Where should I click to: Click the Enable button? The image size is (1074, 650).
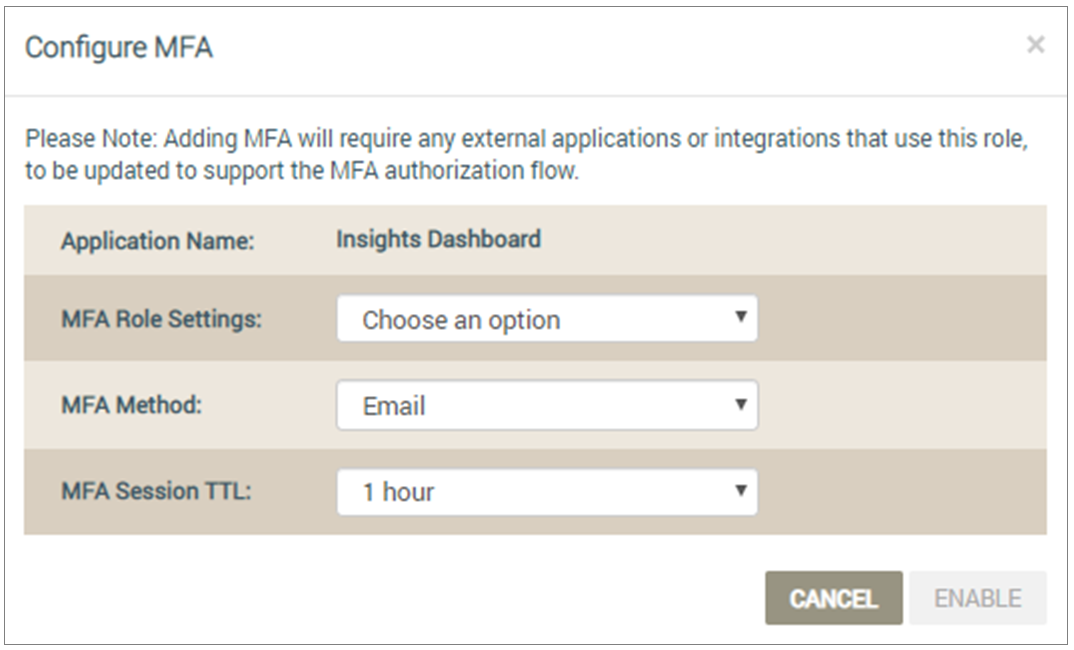pos(978,598)
